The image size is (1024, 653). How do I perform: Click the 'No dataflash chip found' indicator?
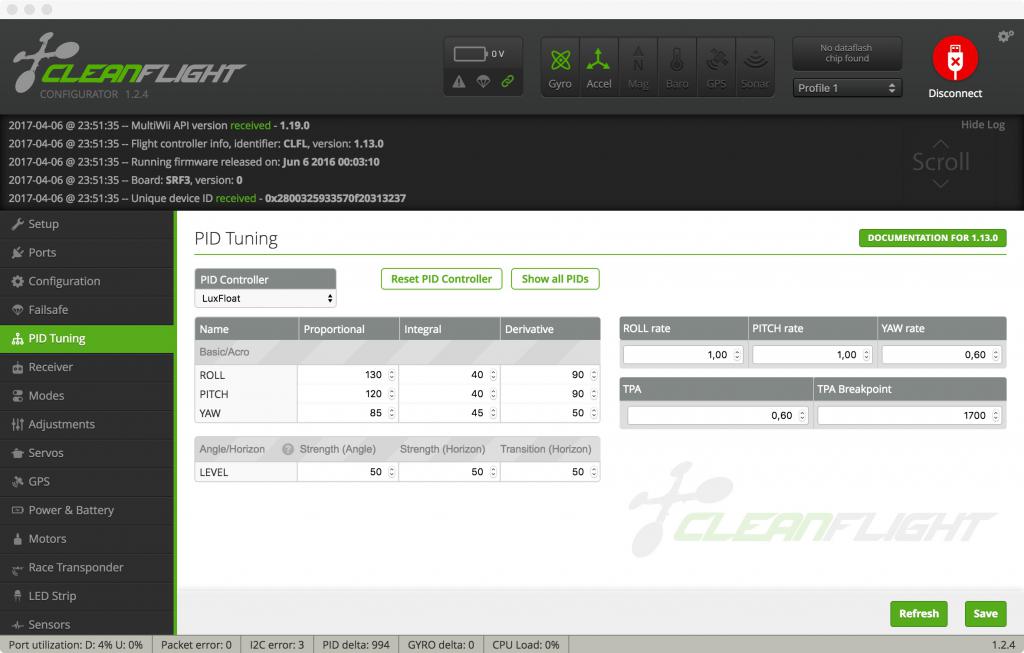point(846,53)
